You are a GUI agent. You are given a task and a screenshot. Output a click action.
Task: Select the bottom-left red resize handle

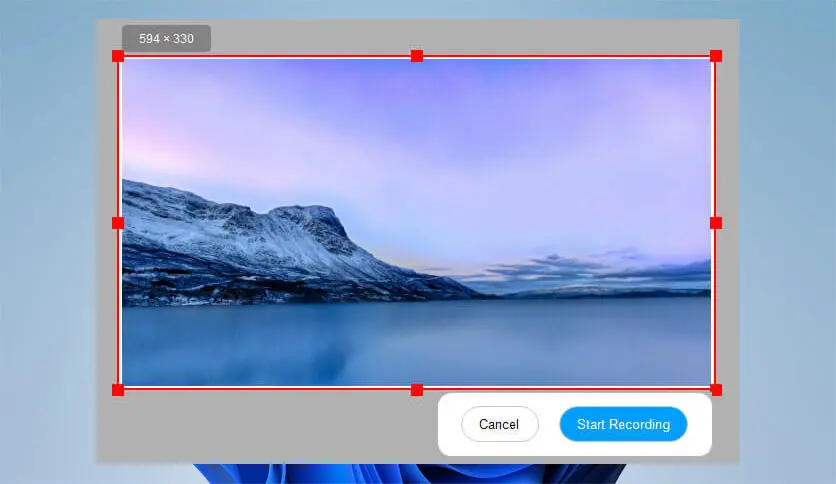point(118,390)
